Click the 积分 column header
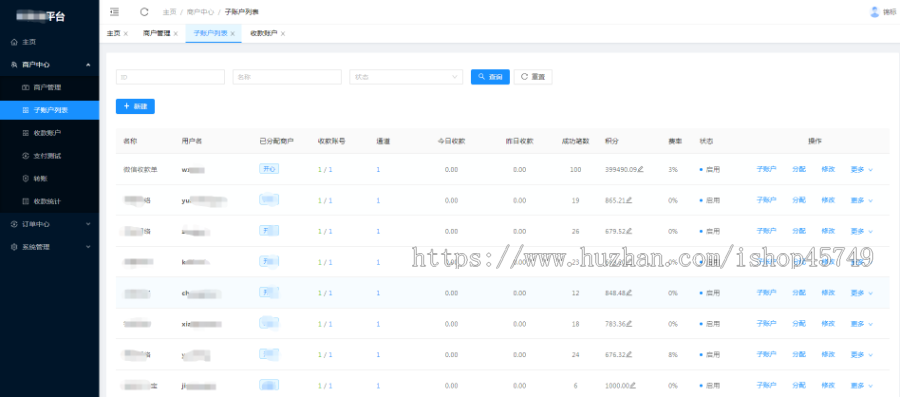The width and height of the screenshot is (900, 397). pyautogui.click(x=612, y=141)
